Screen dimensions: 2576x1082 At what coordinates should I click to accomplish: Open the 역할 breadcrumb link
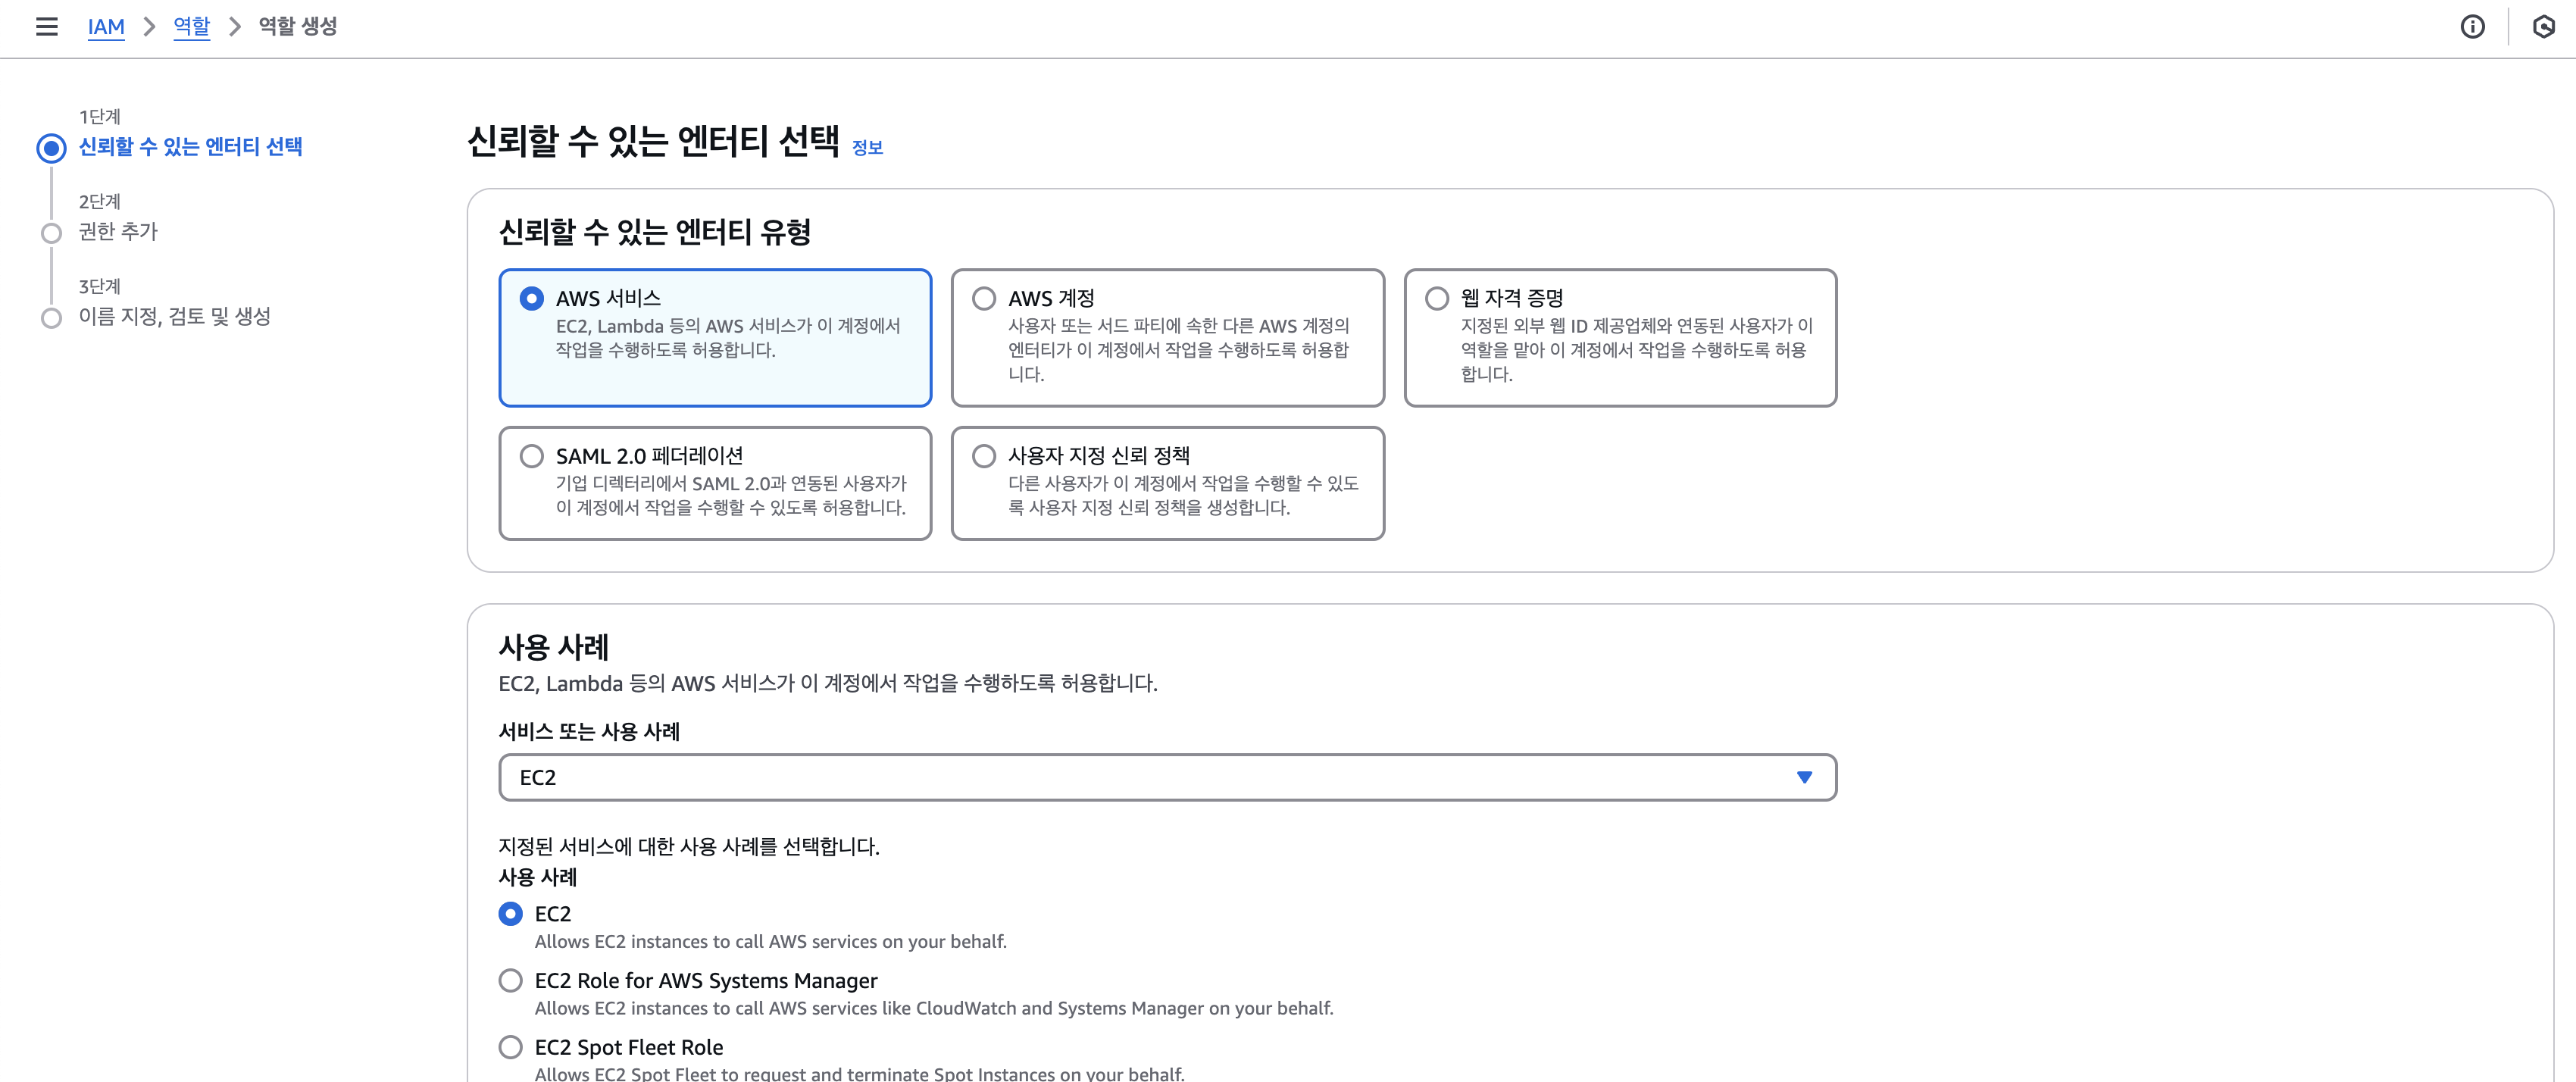tap(191, 27)
